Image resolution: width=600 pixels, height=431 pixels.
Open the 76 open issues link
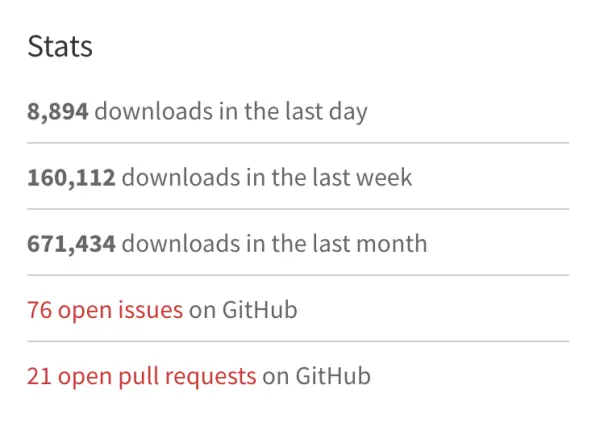pos(105,310)
